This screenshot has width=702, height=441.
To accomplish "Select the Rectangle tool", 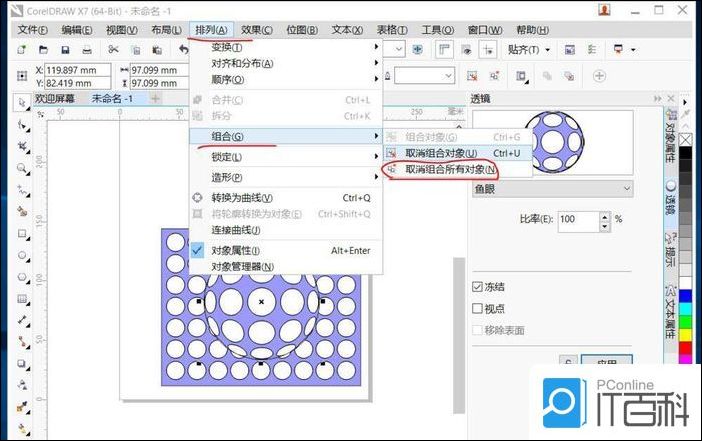I will click(x=22, y=234).
